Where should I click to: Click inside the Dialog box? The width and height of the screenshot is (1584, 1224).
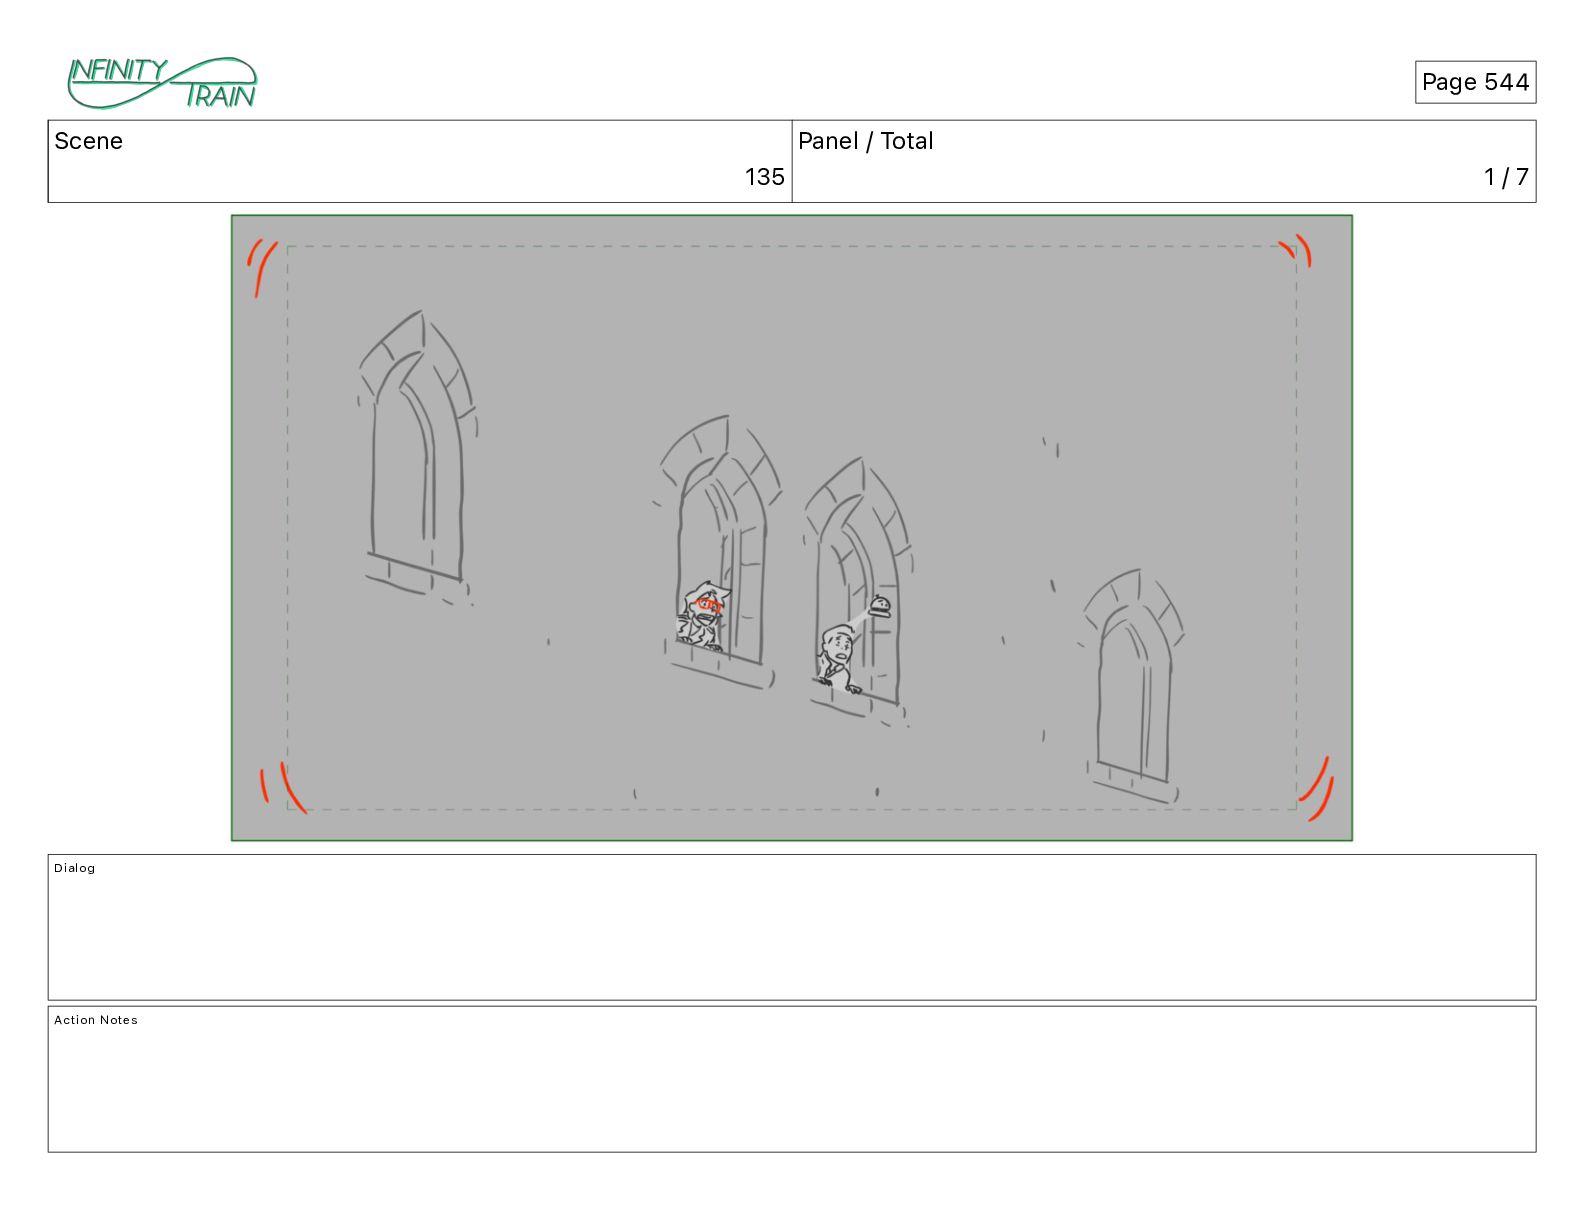click(x=792, y=927)
